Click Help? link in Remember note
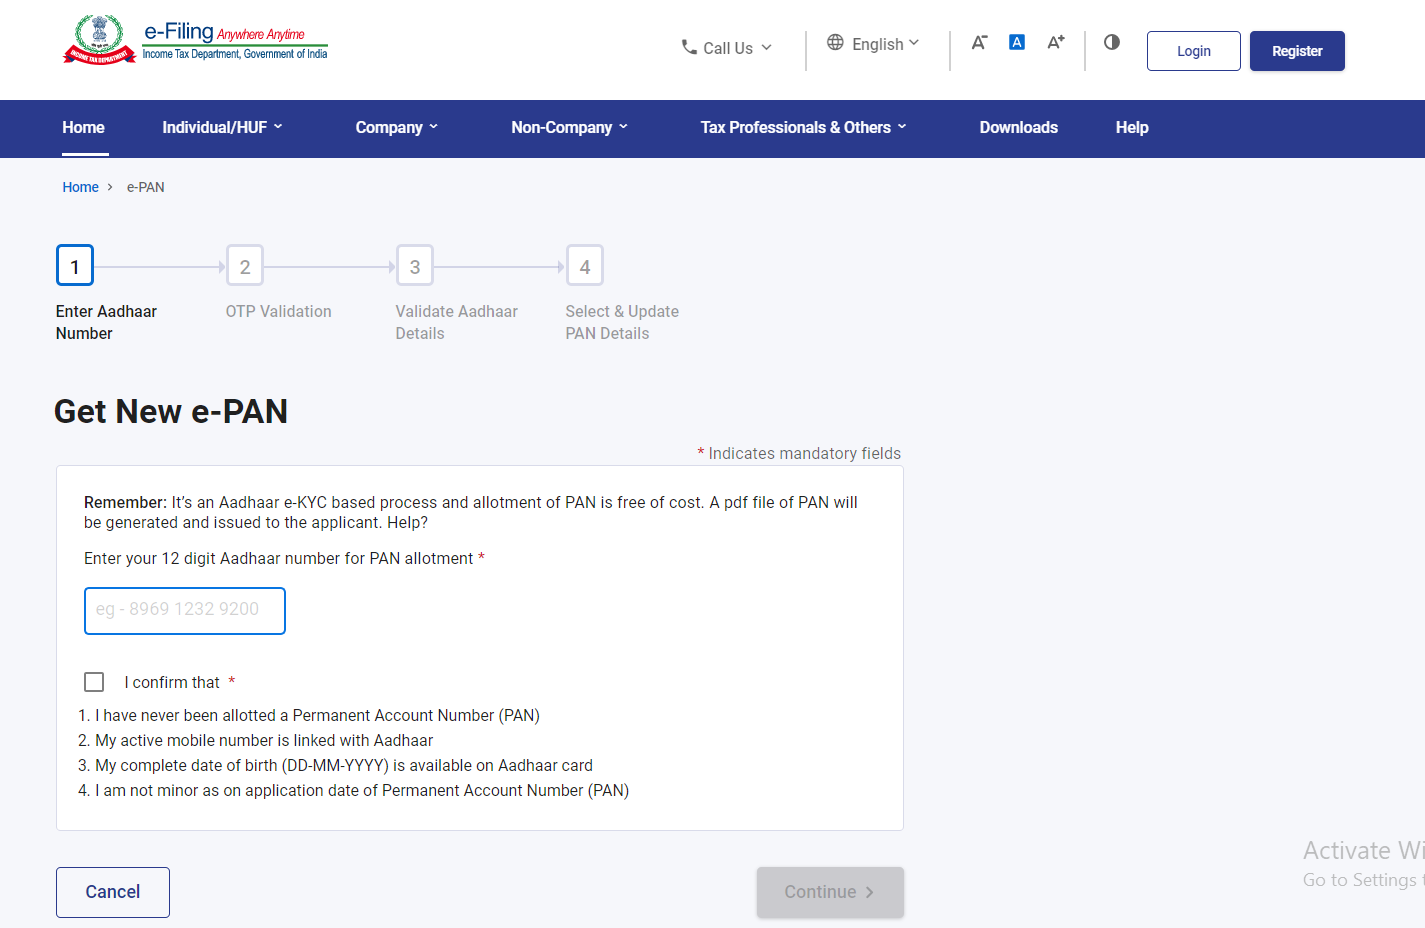This screenshot has height=928, width=1425. tap(408, 523)
